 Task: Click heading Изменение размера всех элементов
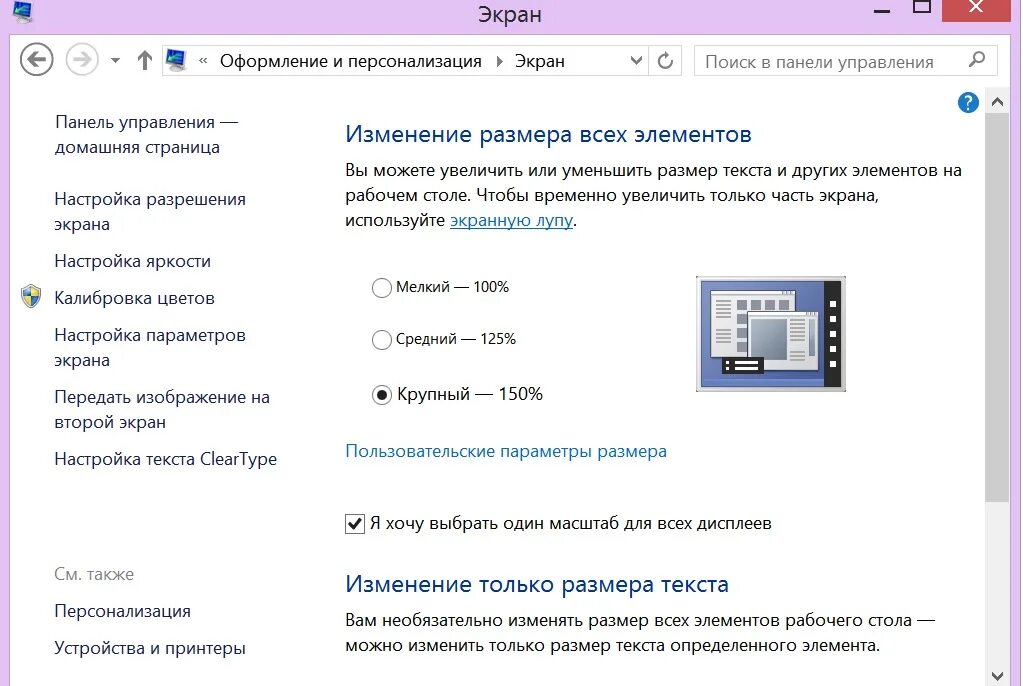(548, 134)
